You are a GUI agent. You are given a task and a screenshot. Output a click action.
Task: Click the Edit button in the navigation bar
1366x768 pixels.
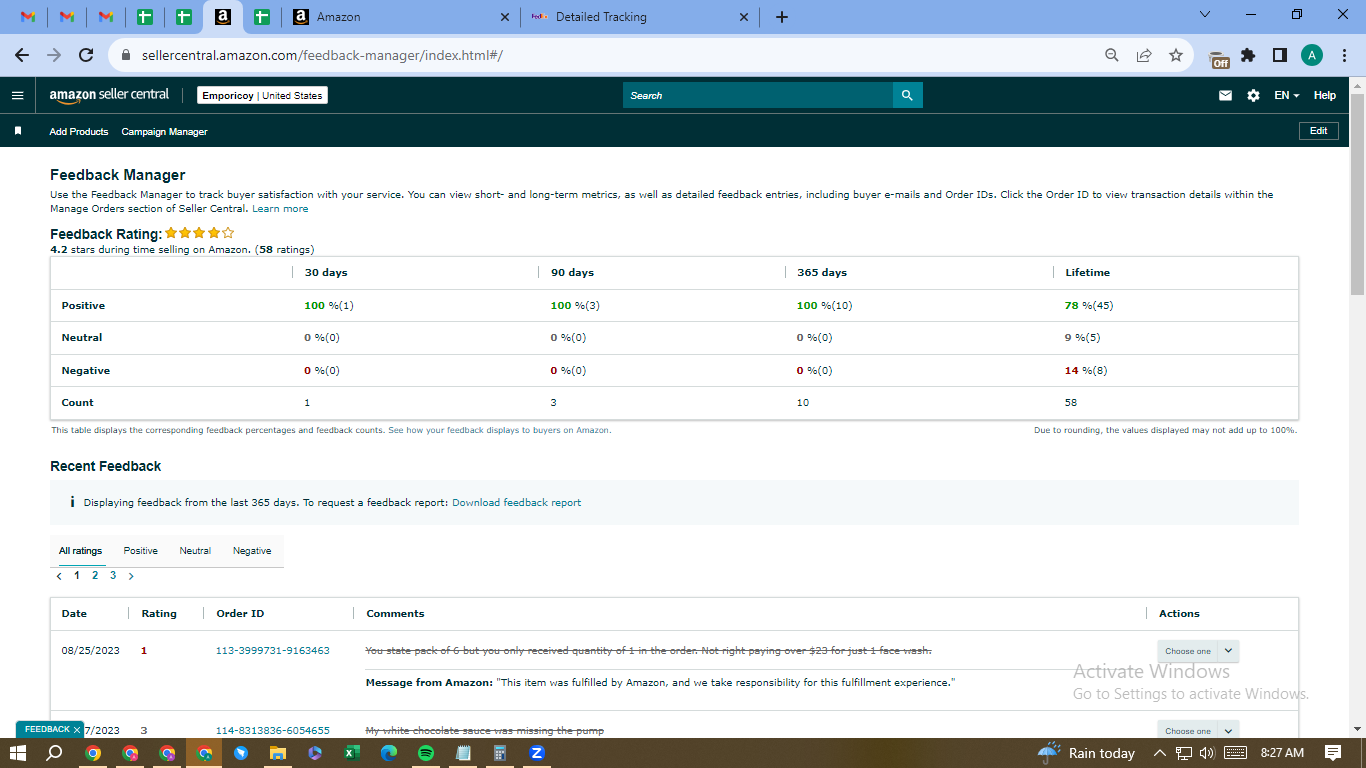point(1318,131)
